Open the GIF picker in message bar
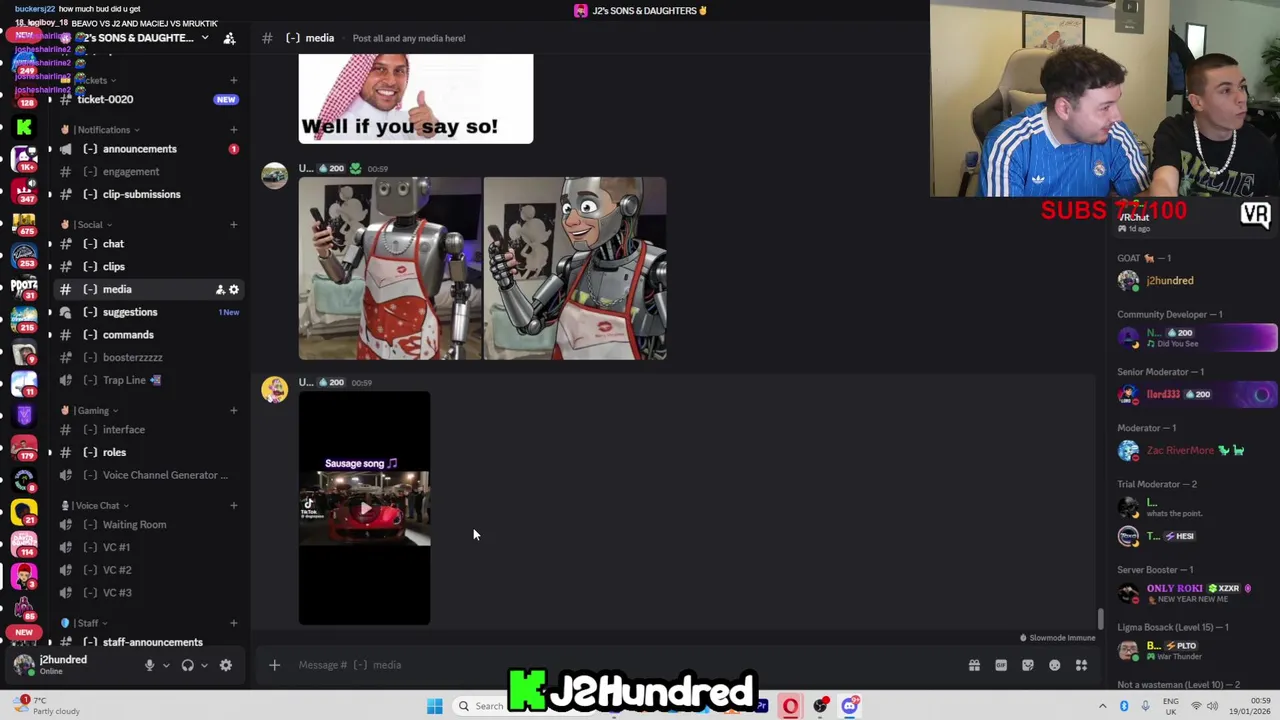This screenshot has height=720, width=1280. (x=1001, y=665)
